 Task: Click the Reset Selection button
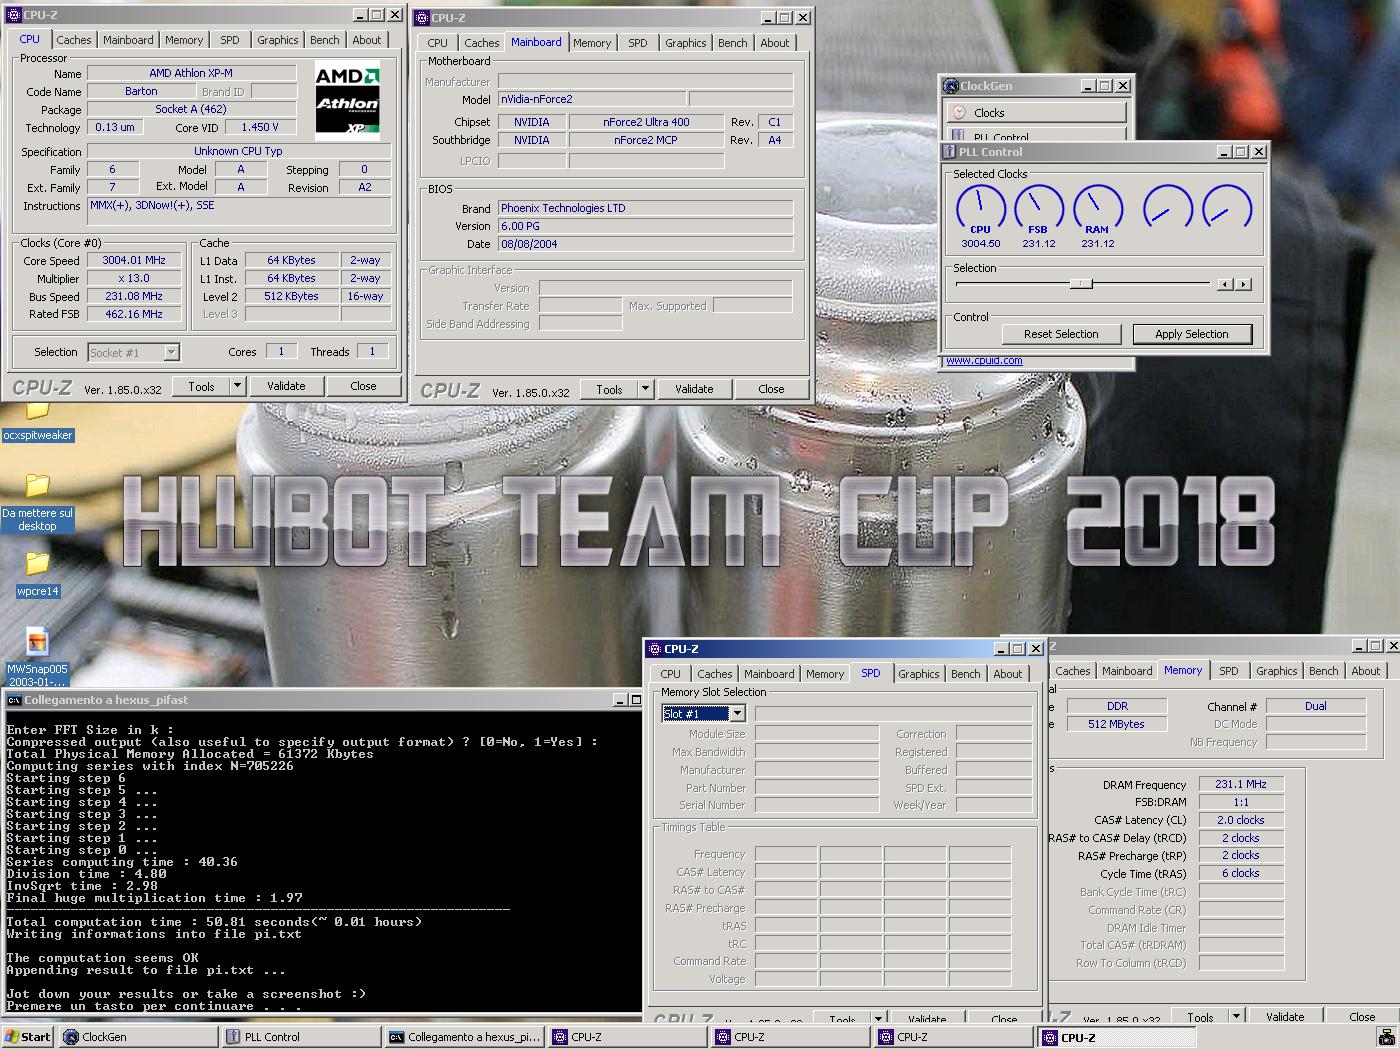1061,334
